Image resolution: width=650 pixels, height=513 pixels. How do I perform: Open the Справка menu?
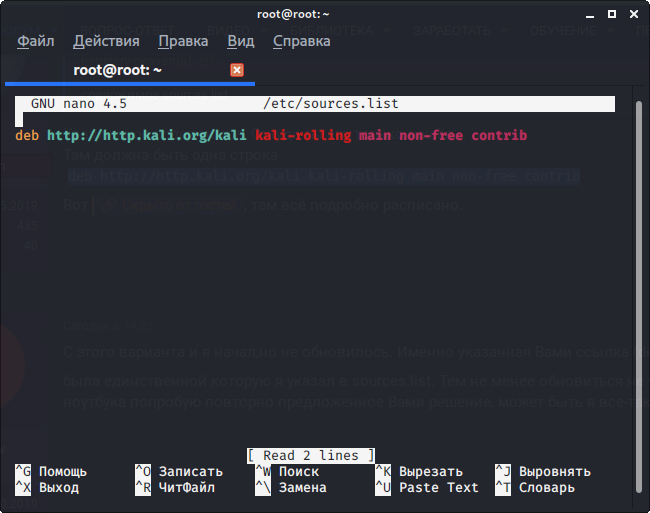301,41
